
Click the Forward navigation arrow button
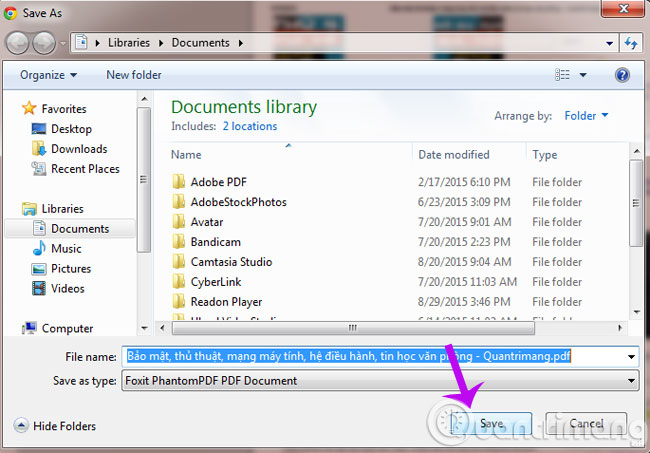pyautogui.click(x=44, y=43)
